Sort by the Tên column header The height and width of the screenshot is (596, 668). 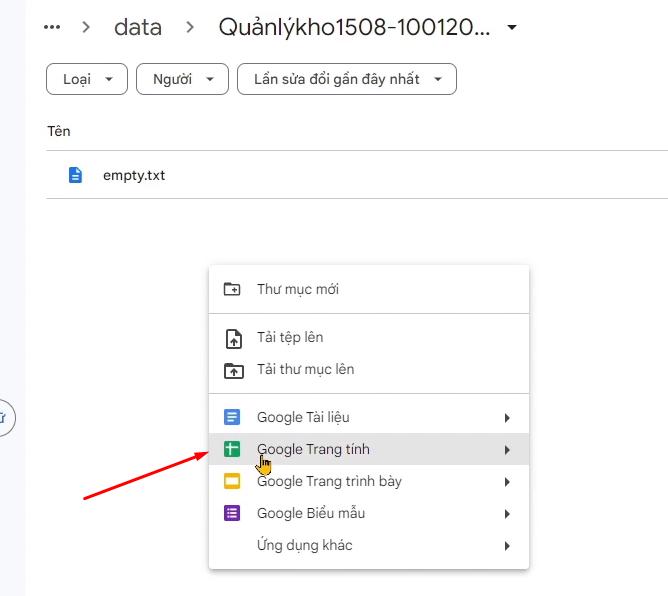click(x=59, y=131)
